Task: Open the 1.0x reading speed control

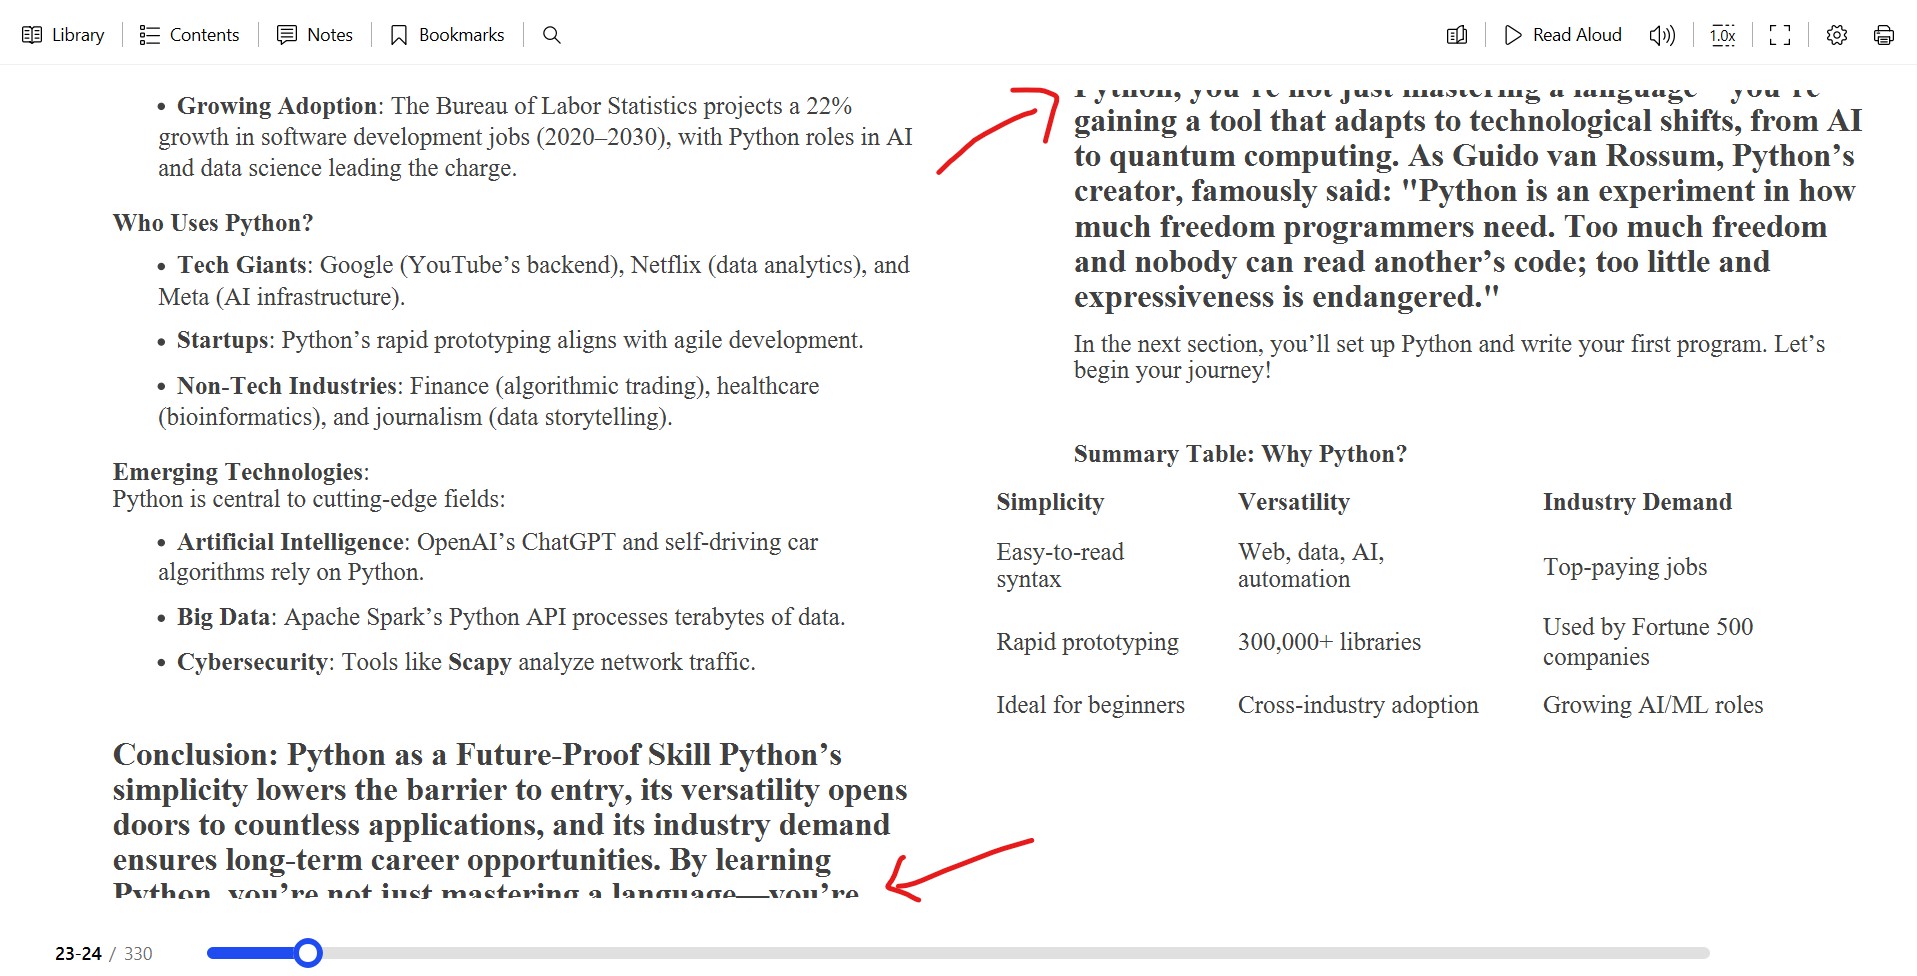Action: click(1722, 35)
